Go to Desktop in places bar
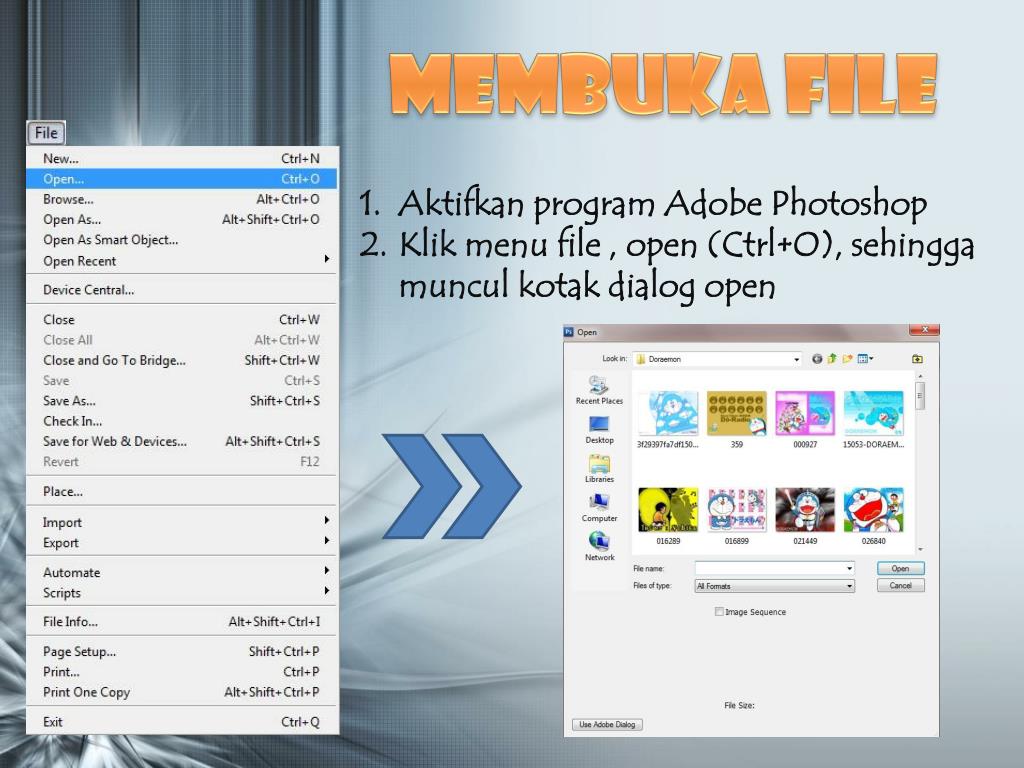The height and width of the screenshot is (768, 1024). (599, 430)
